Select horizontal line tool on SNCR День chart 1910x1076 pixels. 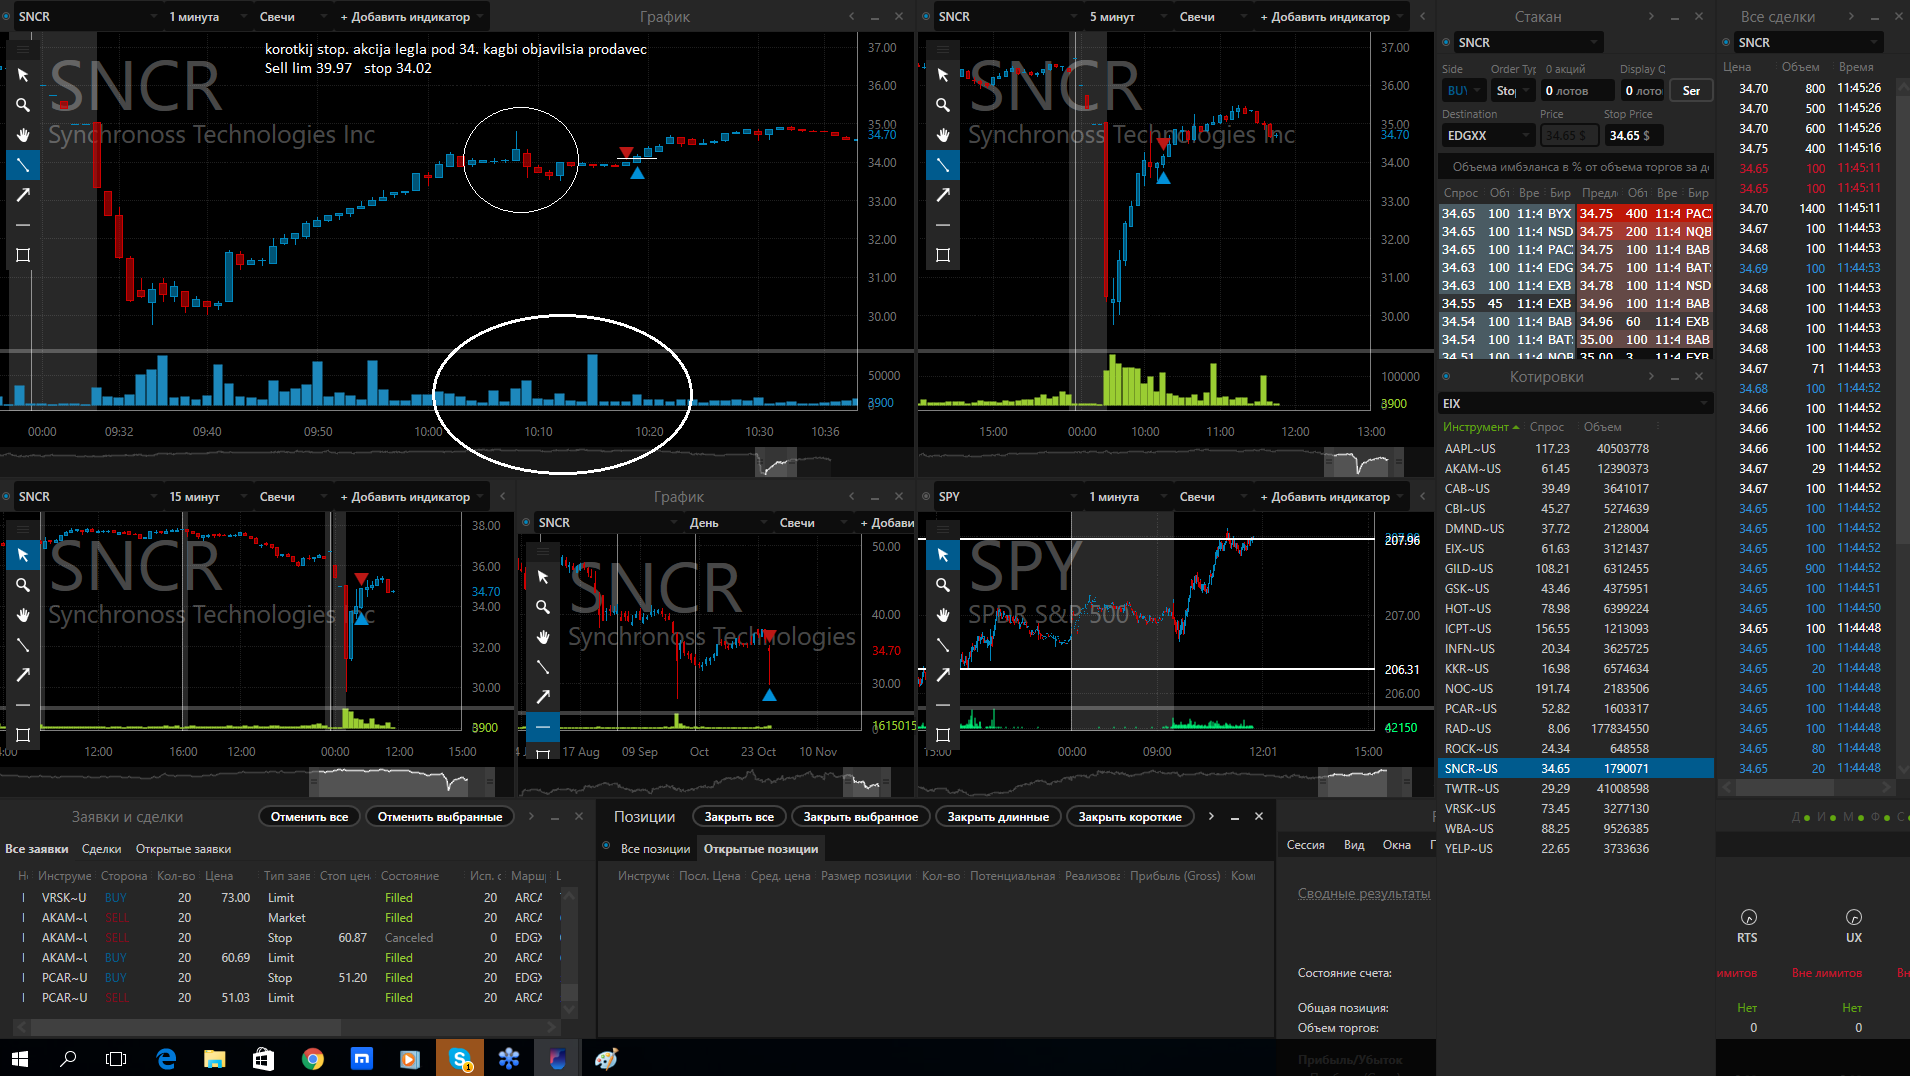tap(543, 727)
